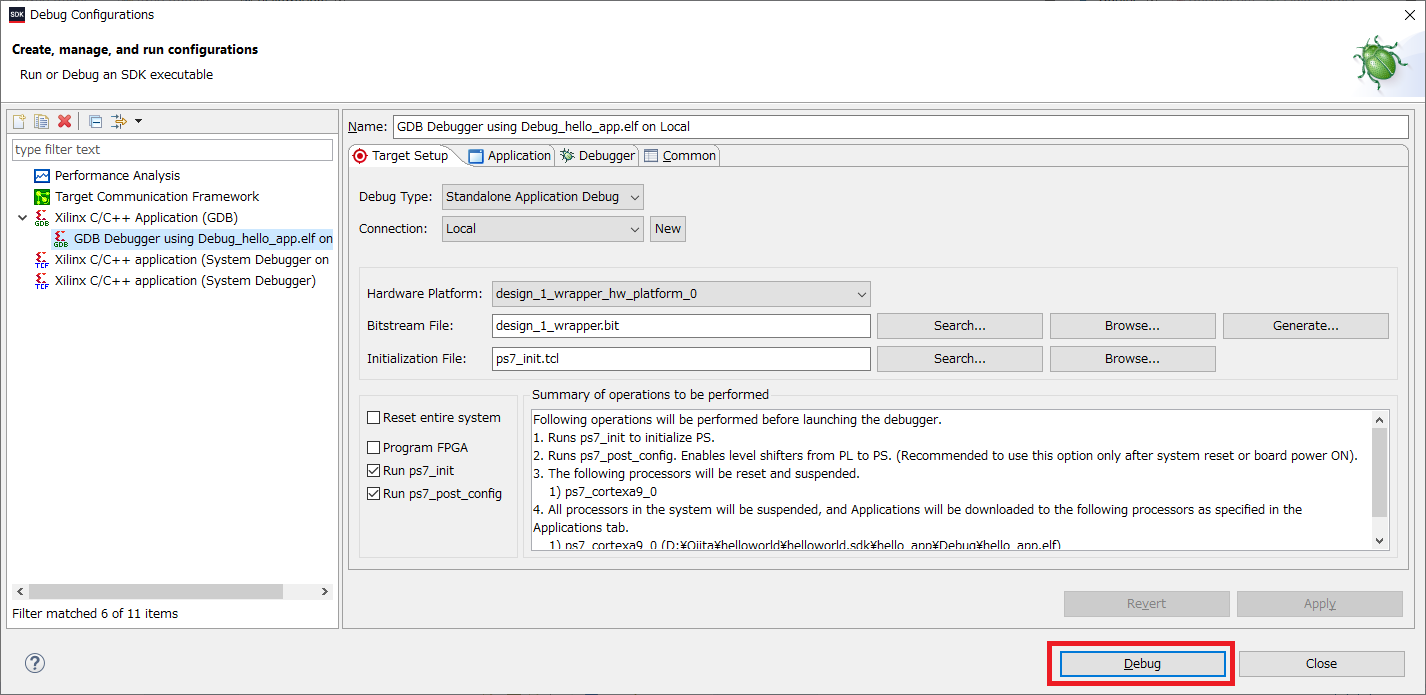Click the Close button at the bottom

1322,664
